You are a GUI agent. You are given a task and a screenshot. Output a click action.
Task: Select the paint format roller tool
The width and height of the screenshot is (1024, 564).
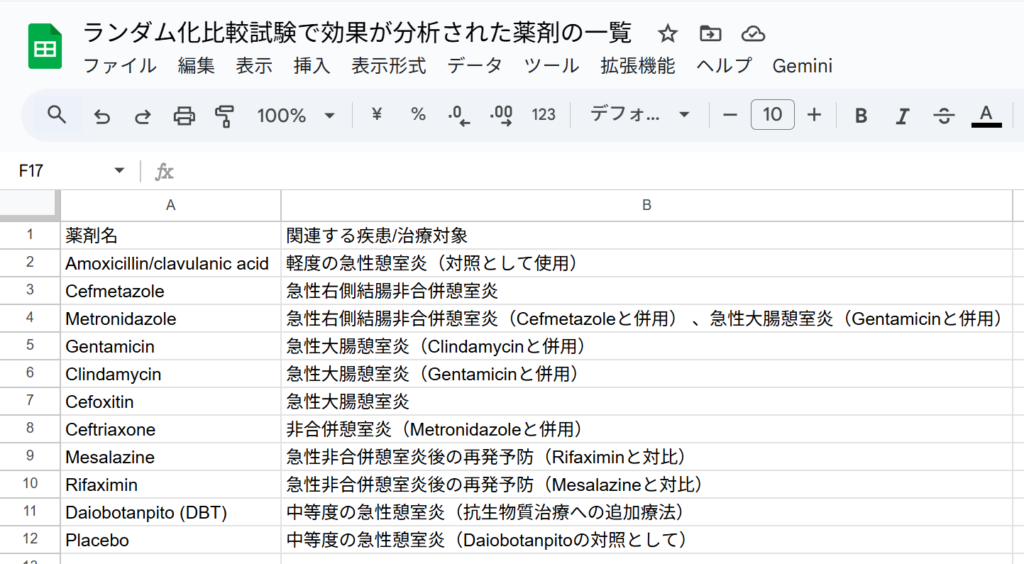pyautogui.click(x=224, y=116)
